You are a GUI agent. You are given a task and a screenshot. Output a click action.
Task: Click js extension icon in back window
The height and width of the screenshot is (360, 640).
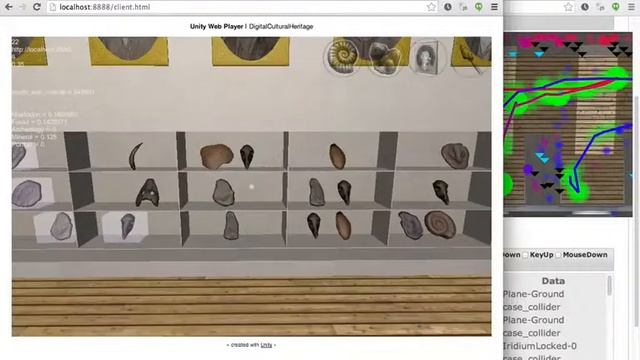pos(600,7)
